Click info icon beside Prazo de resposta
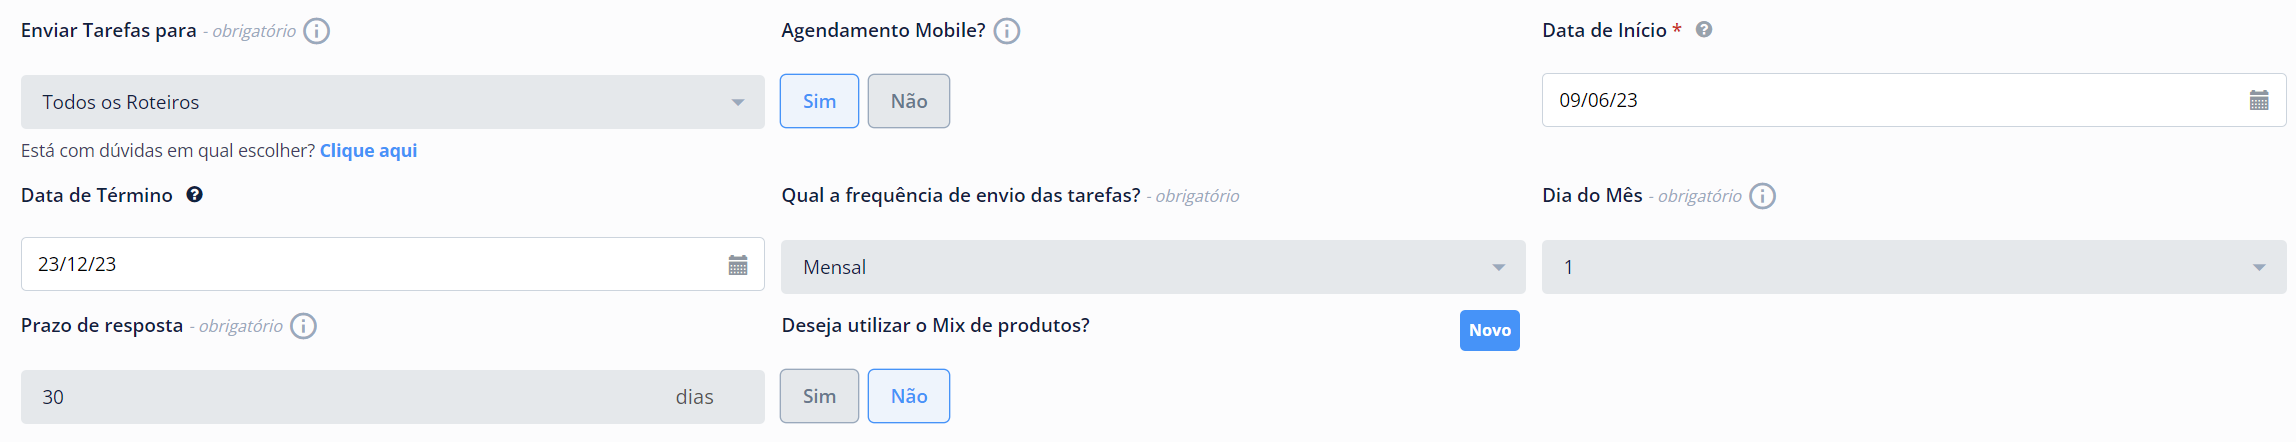This screenshot has height=442, width=2296. click(304, 326)
